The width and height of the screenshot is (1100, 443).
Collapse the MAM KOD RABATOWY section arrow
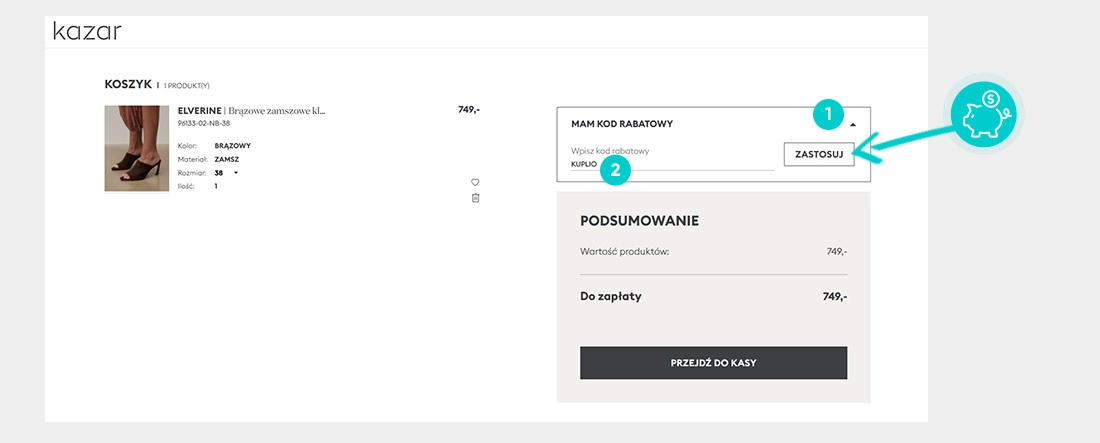[853, 125]
